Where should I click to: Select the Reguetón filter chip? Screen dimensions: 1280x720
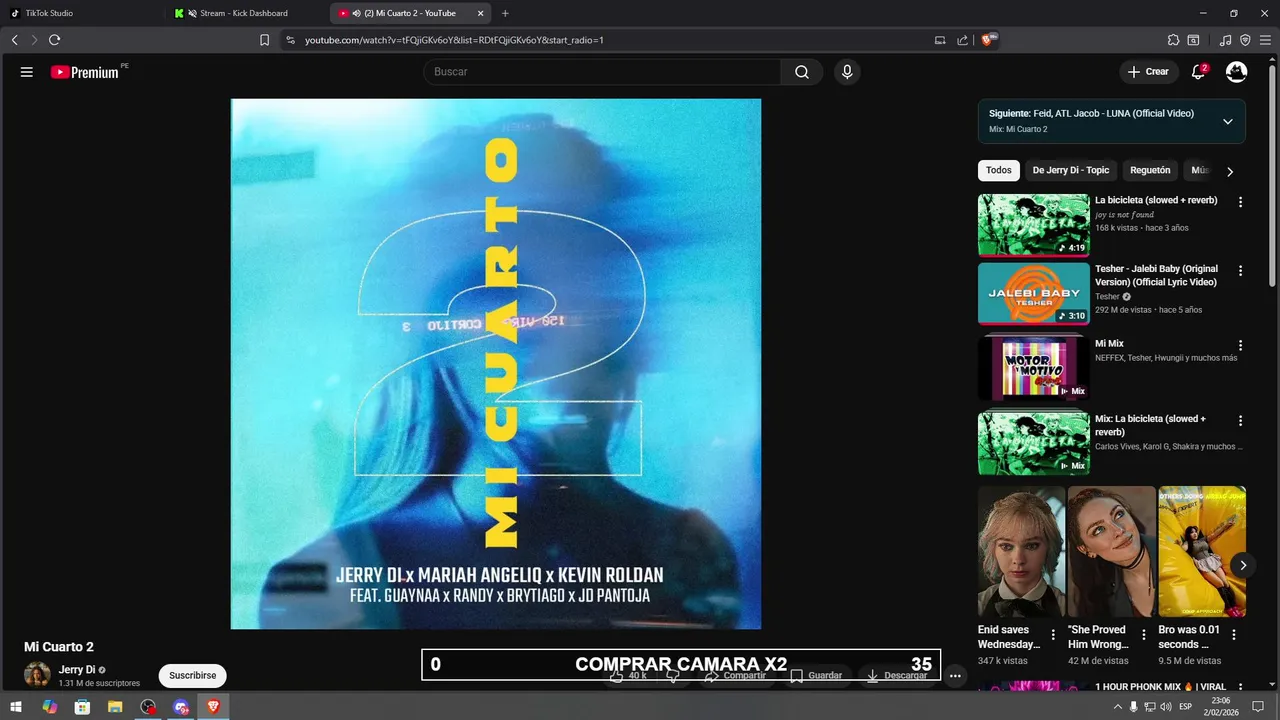pyautogui.click(x=1150, y=171)
